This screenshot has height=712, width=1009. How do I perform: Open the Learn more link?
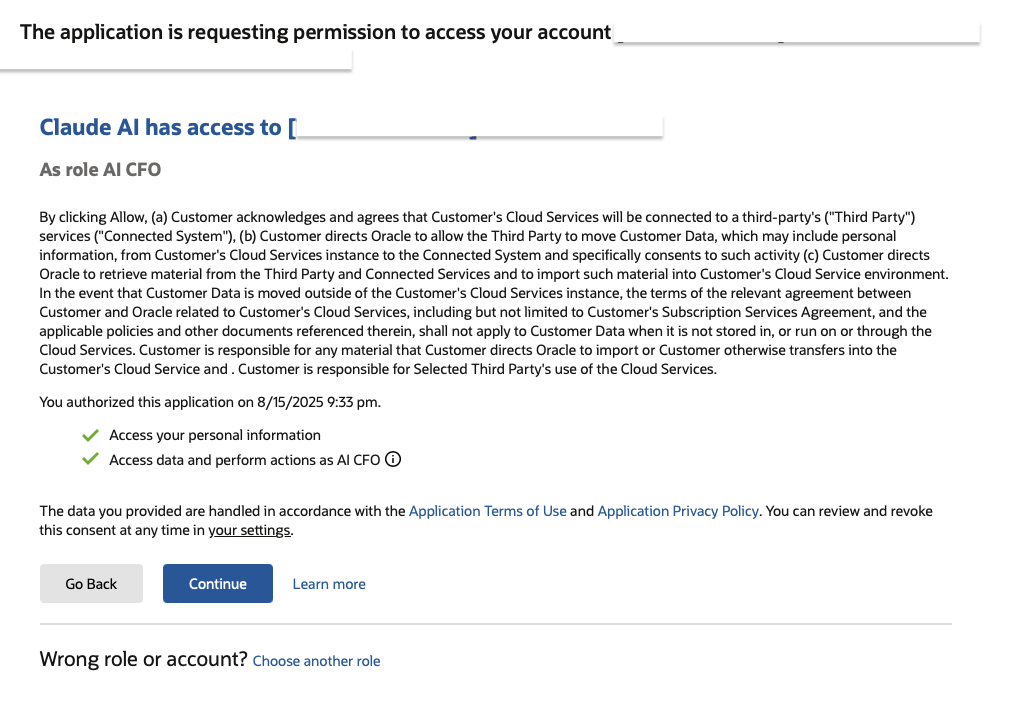pos(329,584)
